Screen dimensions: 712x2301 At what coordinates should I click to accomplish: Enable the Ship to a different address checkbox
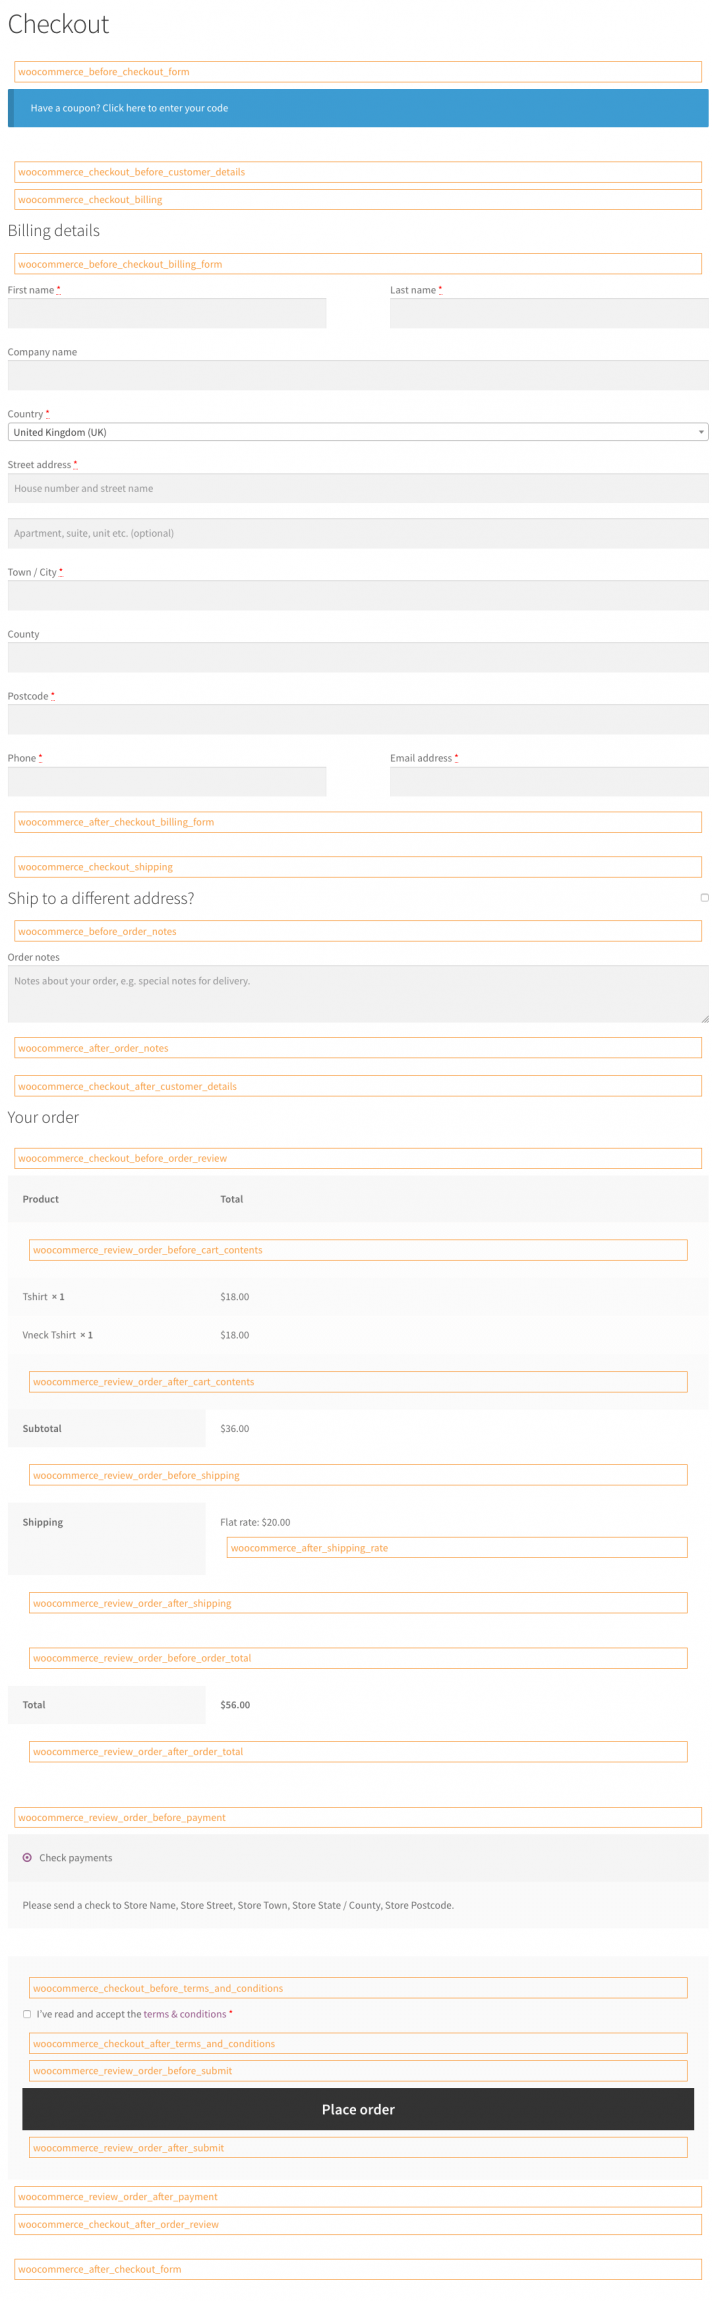pyautogui.click(x=703, y=898)
